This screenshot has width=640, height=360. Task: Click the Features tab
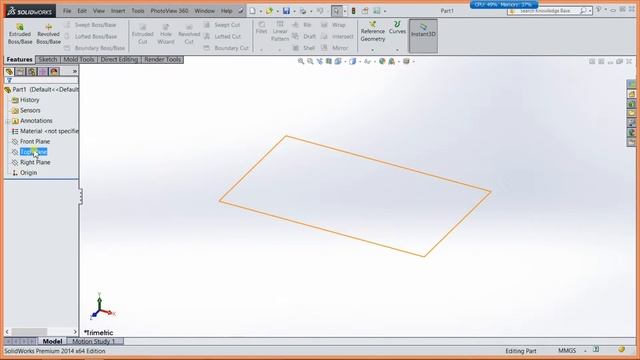tap(19, 60)
